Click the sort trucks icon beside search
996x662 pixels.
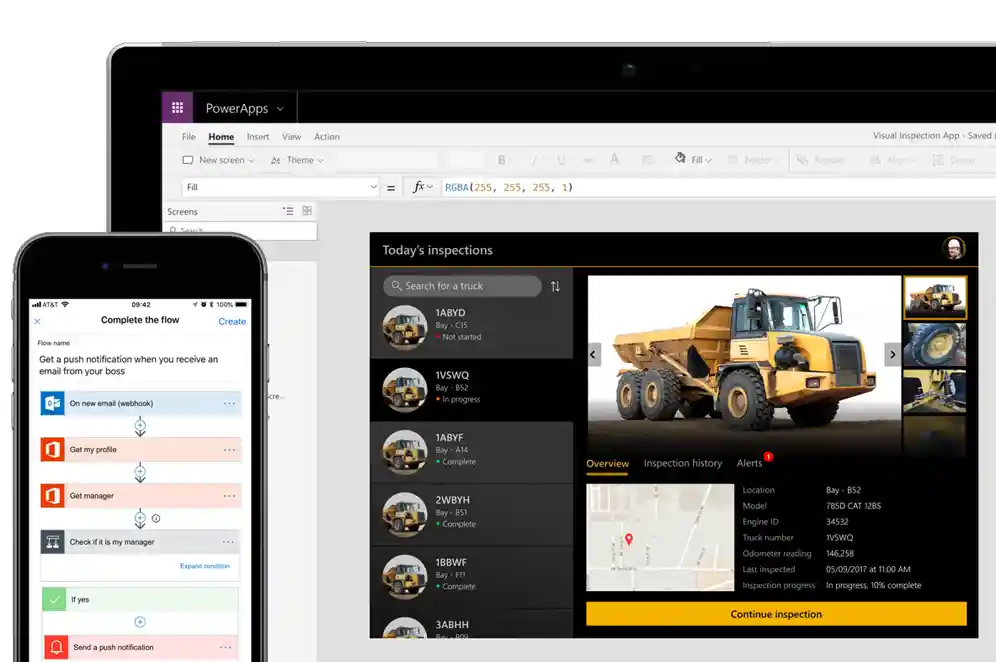(x=555, y=286)
